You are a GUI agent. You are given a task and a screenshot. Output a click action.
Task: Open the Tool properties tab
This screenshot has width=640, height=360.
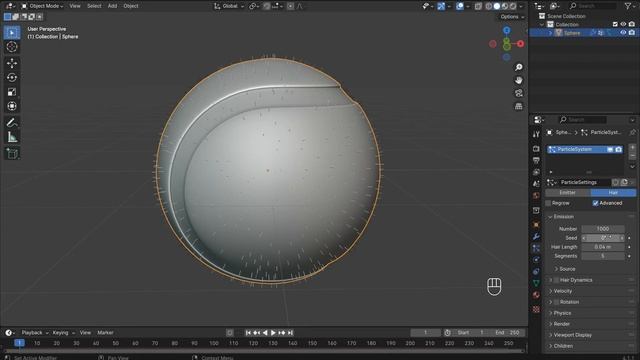click(536, 134)
